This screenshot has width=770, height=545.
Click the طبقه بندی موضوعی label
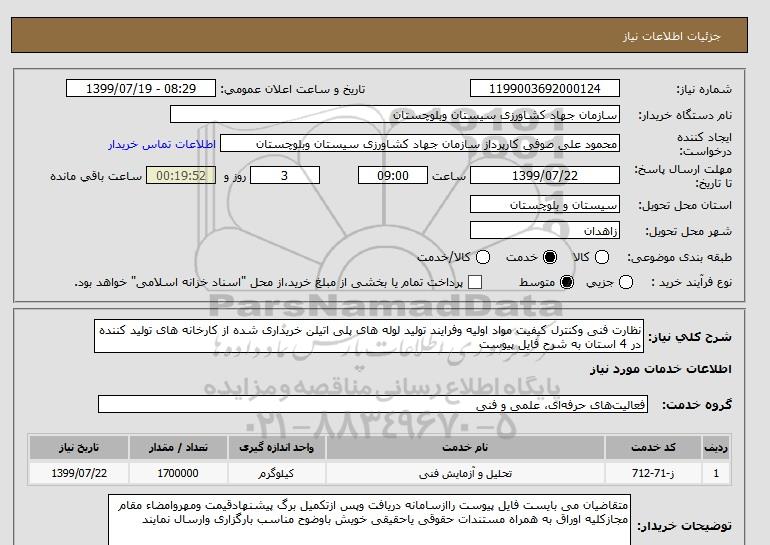point(679,257)
